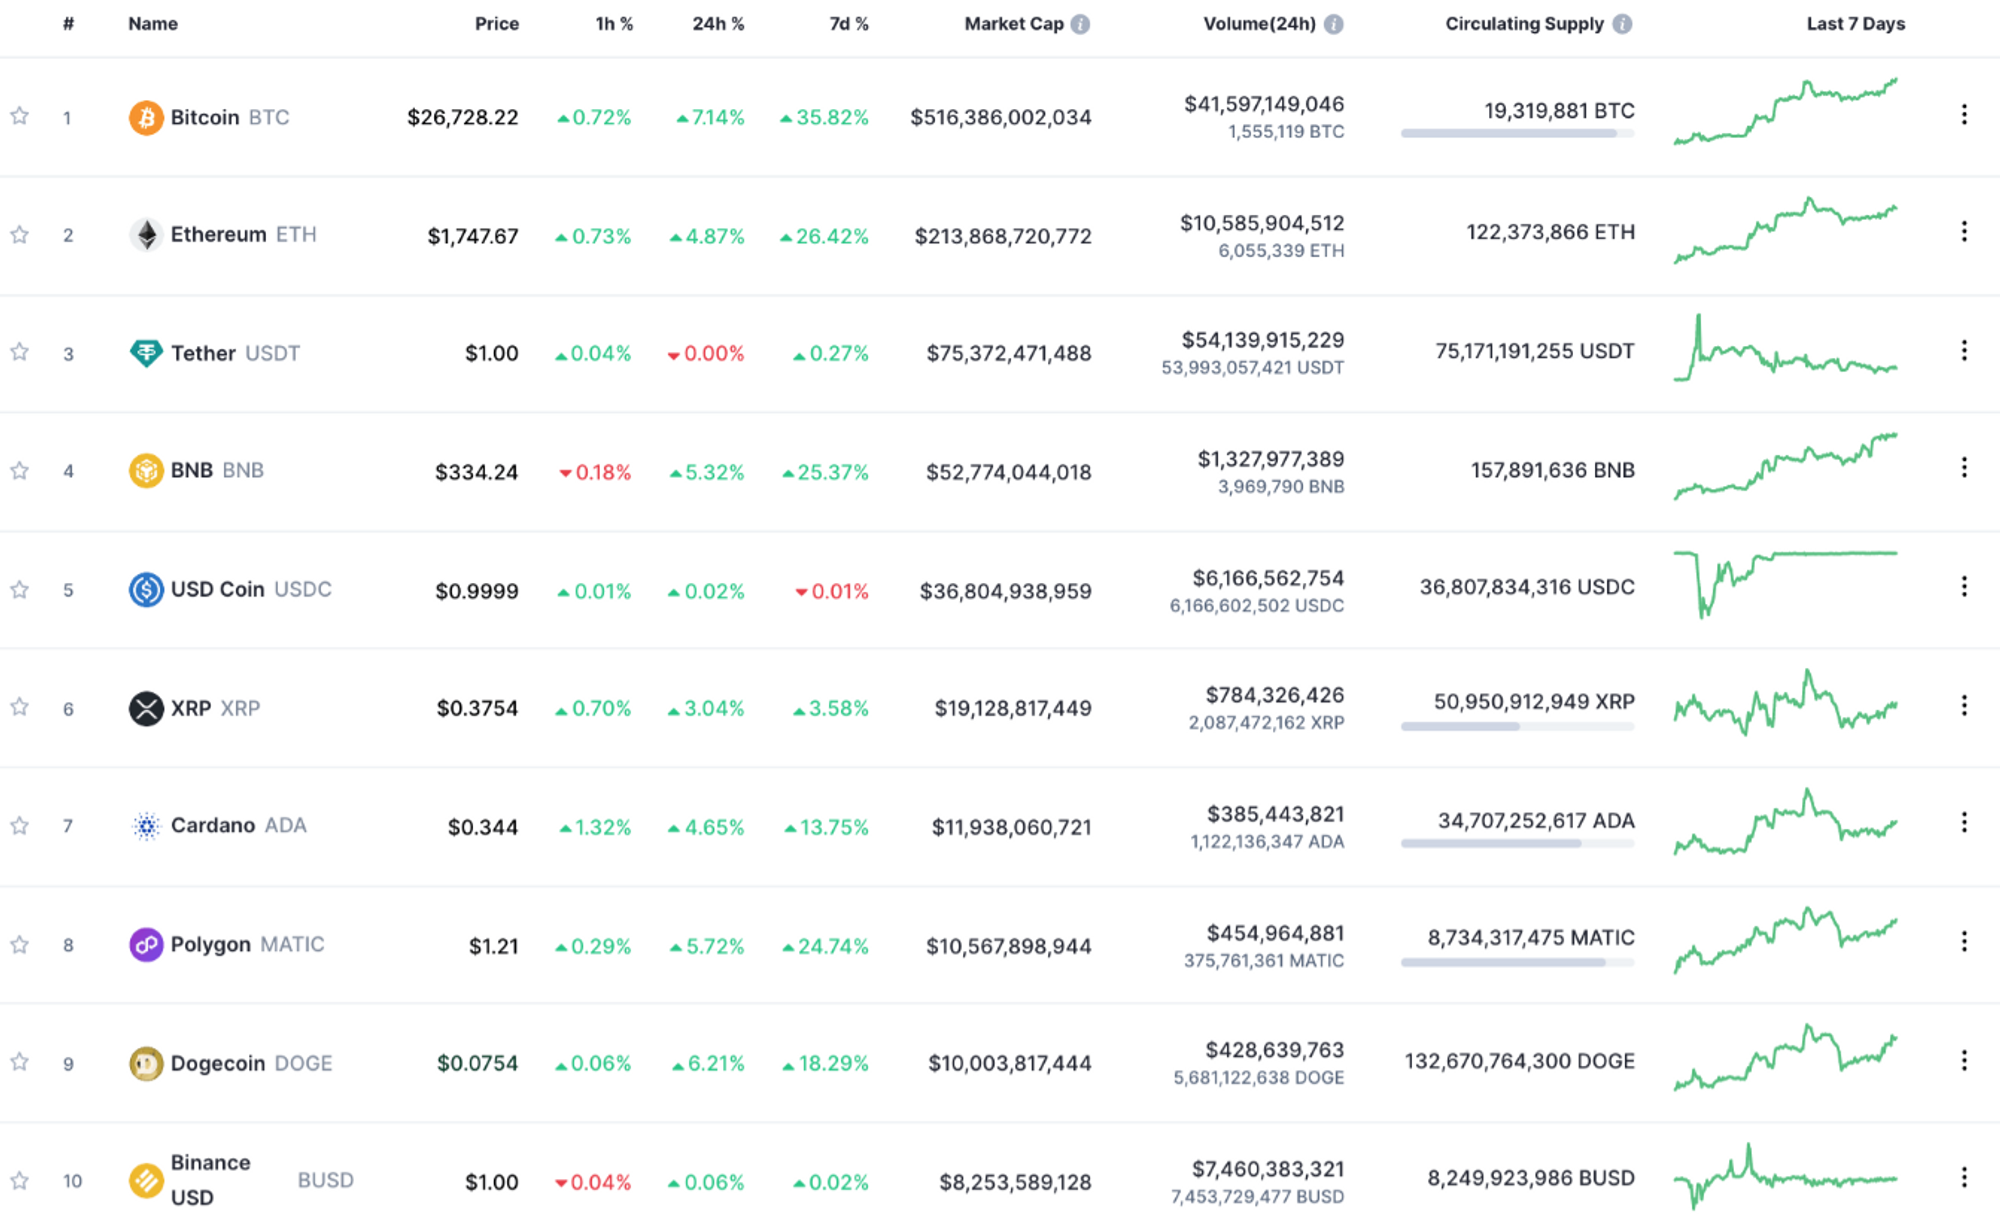The width and height of the screenshot is (2000, 1227).
Task: Click the Tether USDT logo icon
Action: 146,353
